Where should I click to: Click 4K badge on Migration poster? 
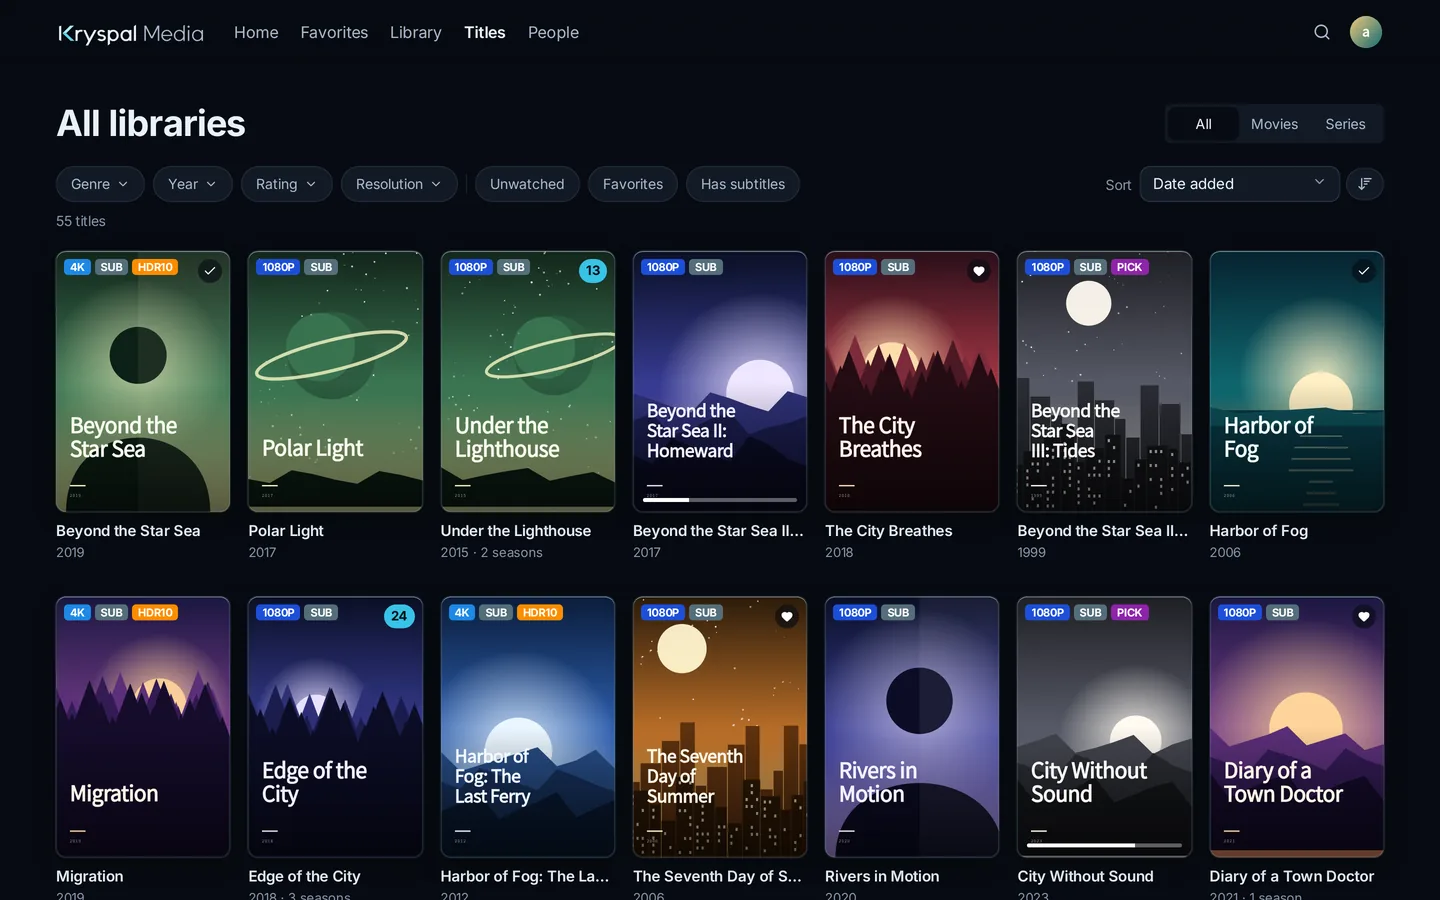click(78, 612)
